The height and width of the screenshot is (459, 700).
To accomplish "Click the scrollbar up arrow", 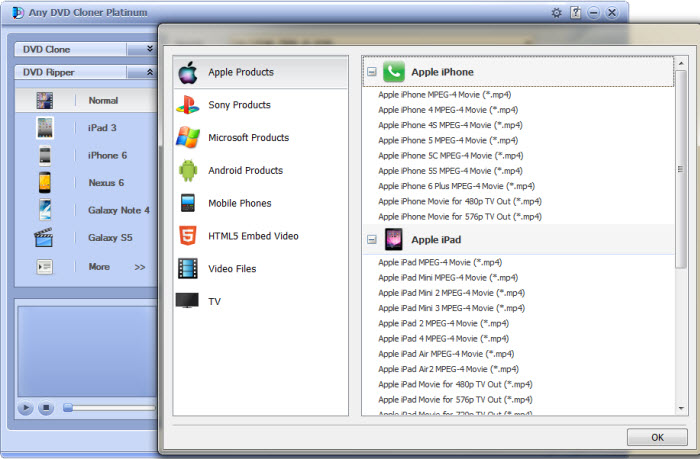I will pos(681,63).
